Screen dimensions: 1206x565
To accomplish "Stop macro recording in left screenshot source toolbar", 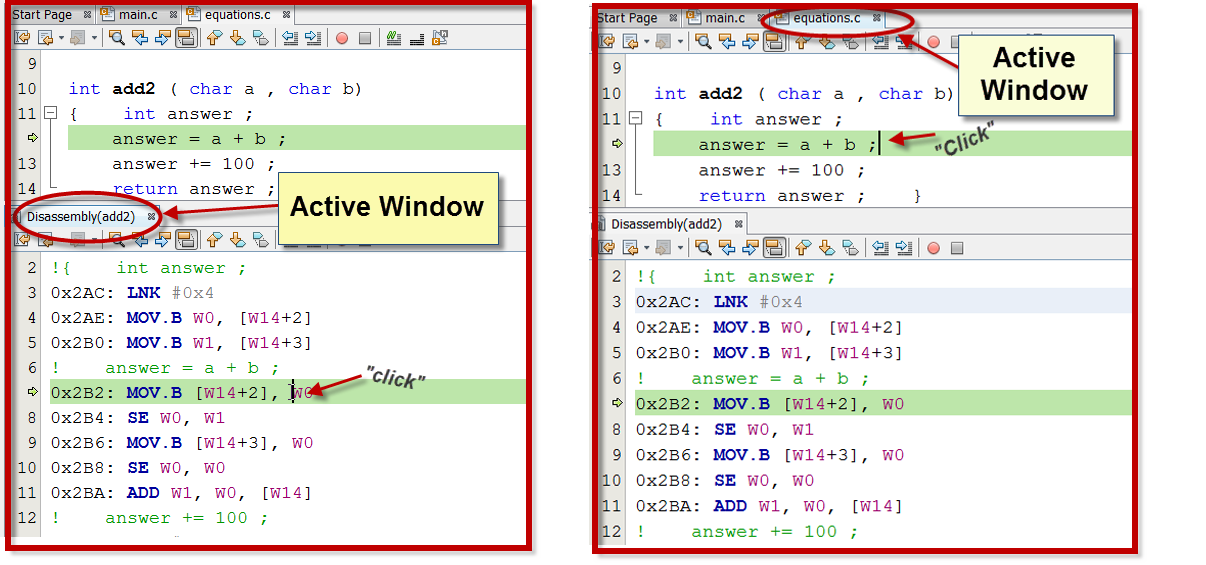I will (x=365, y=38).
